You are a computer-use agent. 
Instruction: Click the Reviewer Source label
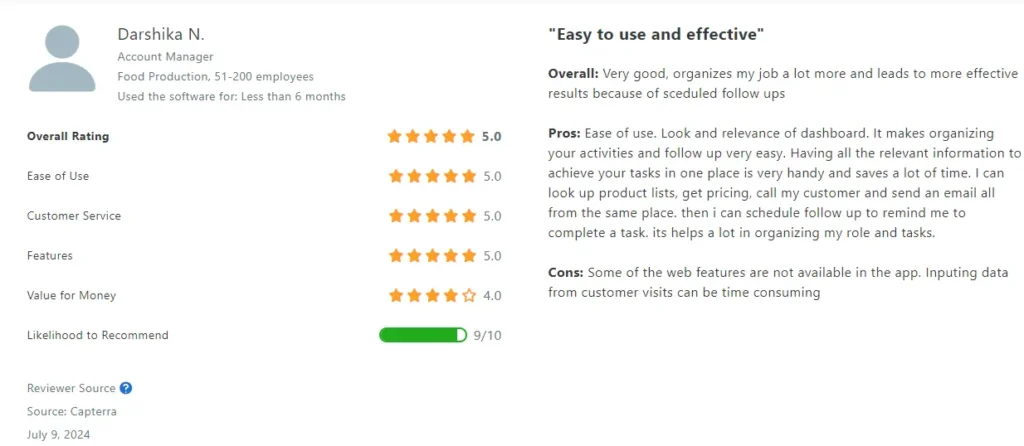click(x=70, y=388)
